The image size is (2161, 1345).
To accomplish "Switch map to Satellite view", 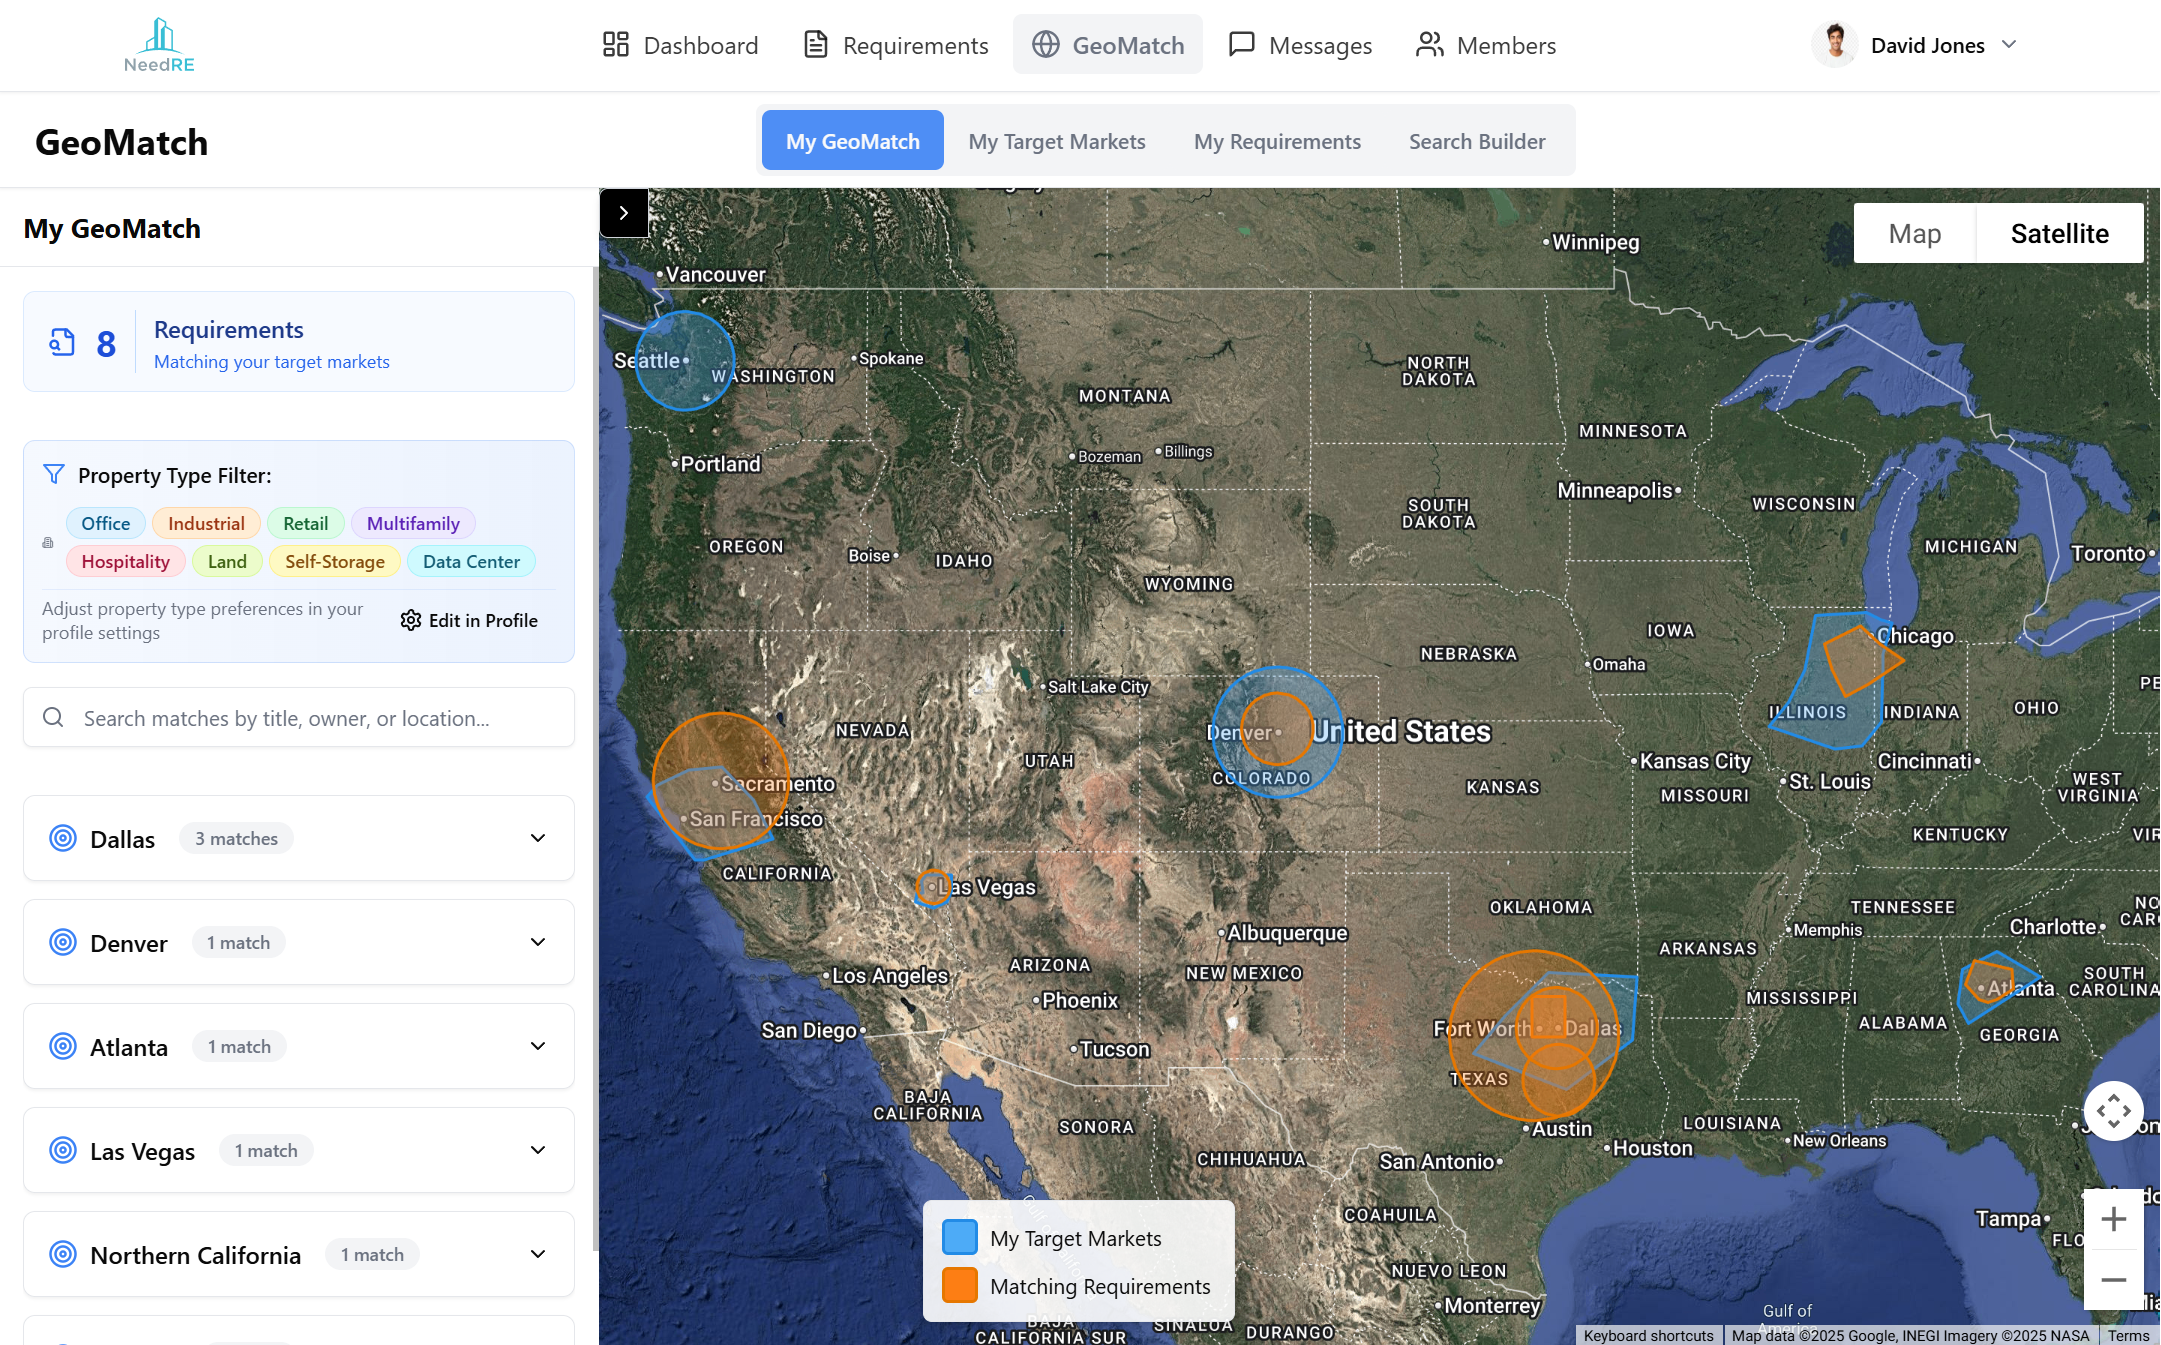I will click(2059, 233).
